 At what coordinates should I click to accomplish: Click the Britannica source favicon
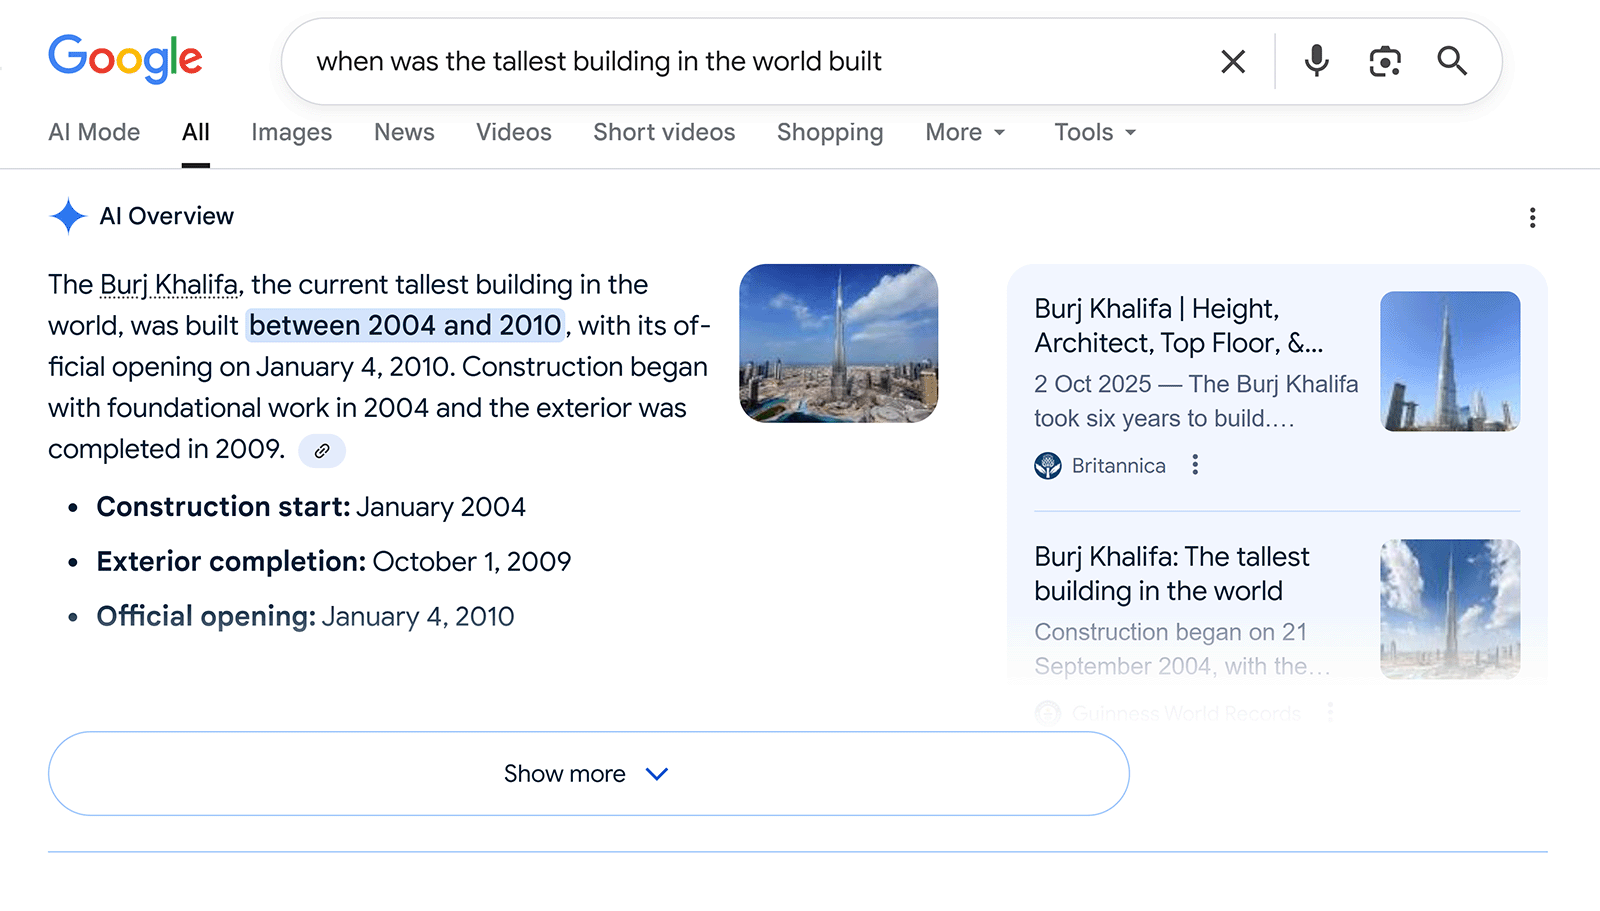1047,465
